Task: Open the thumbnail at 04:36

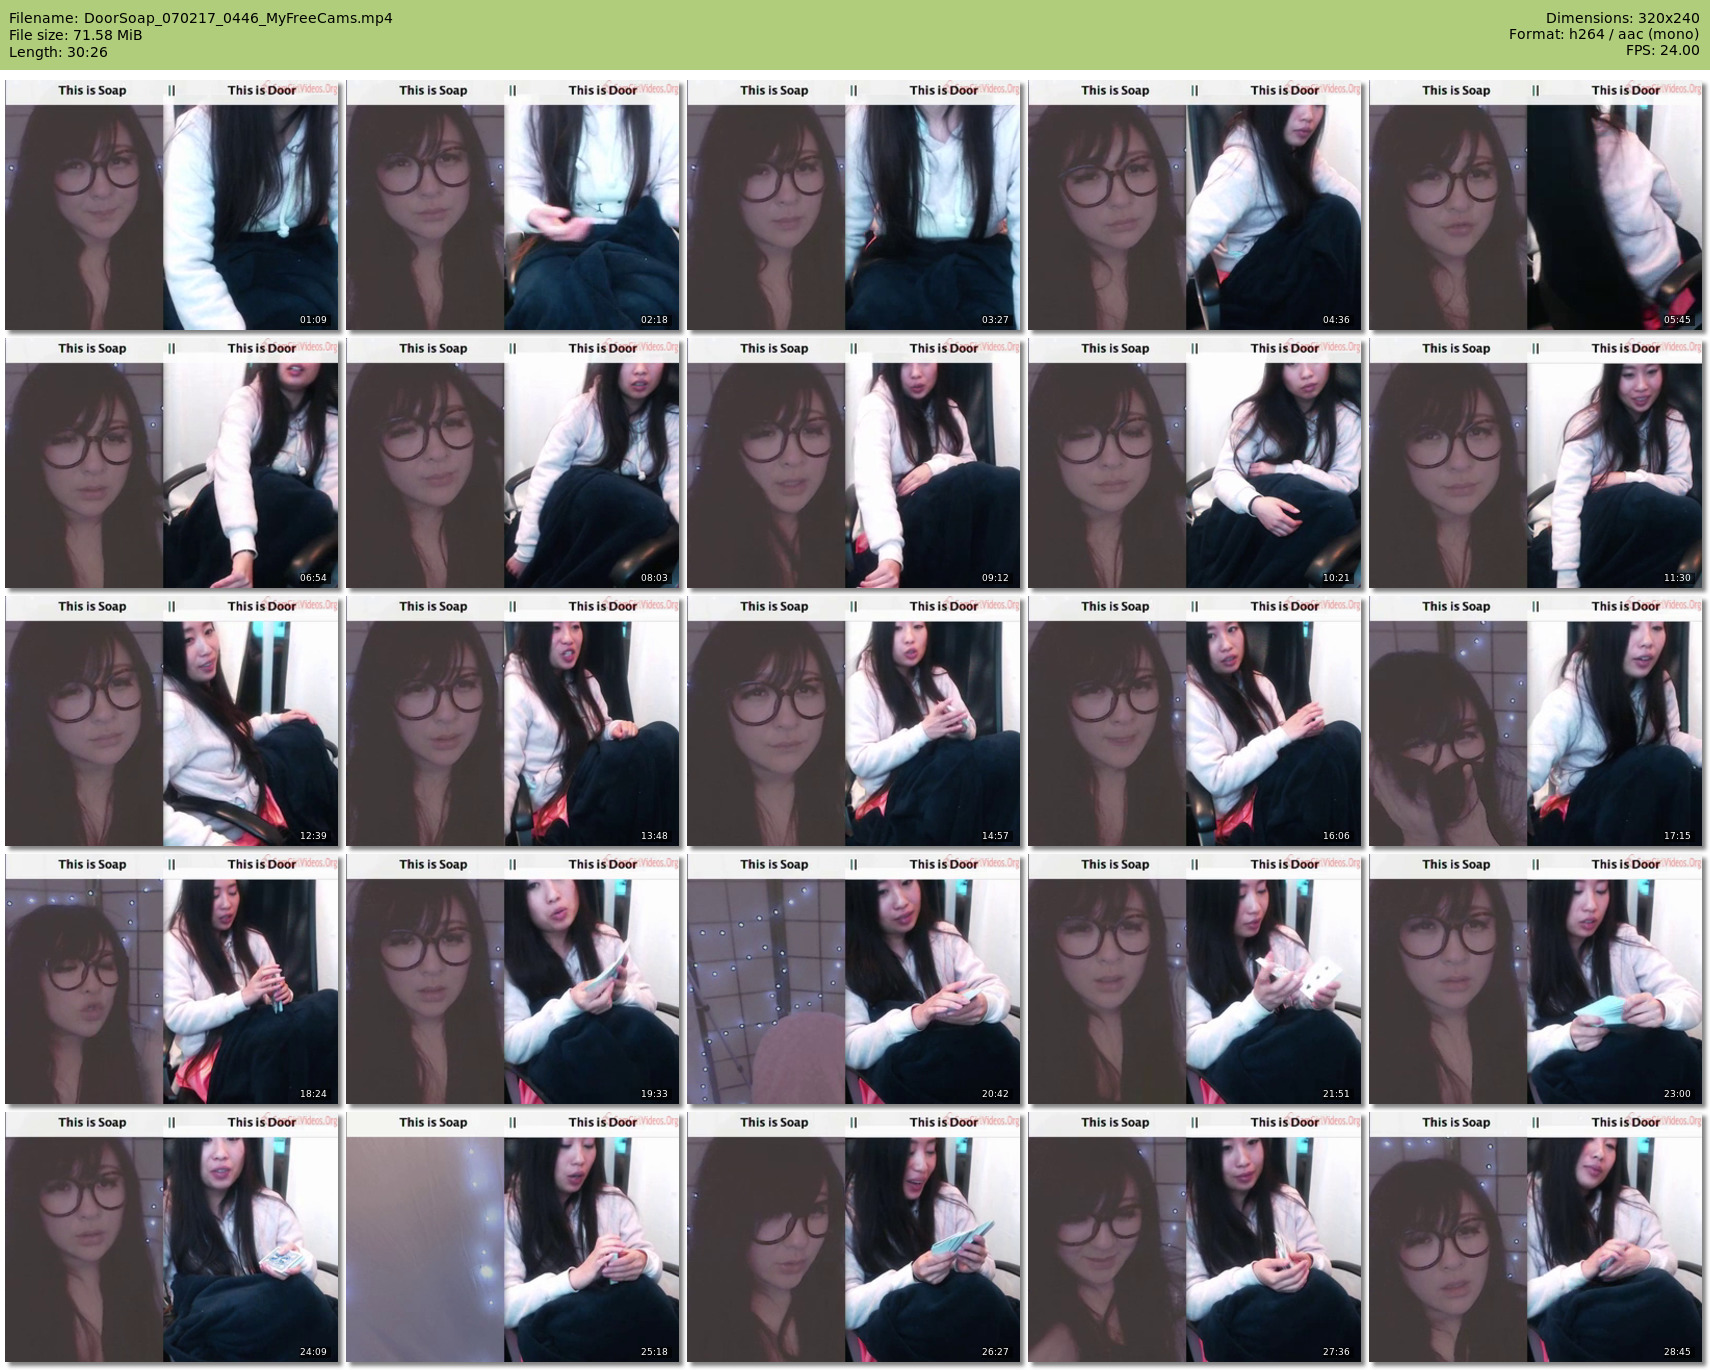Action: (x=1195, y=205)
